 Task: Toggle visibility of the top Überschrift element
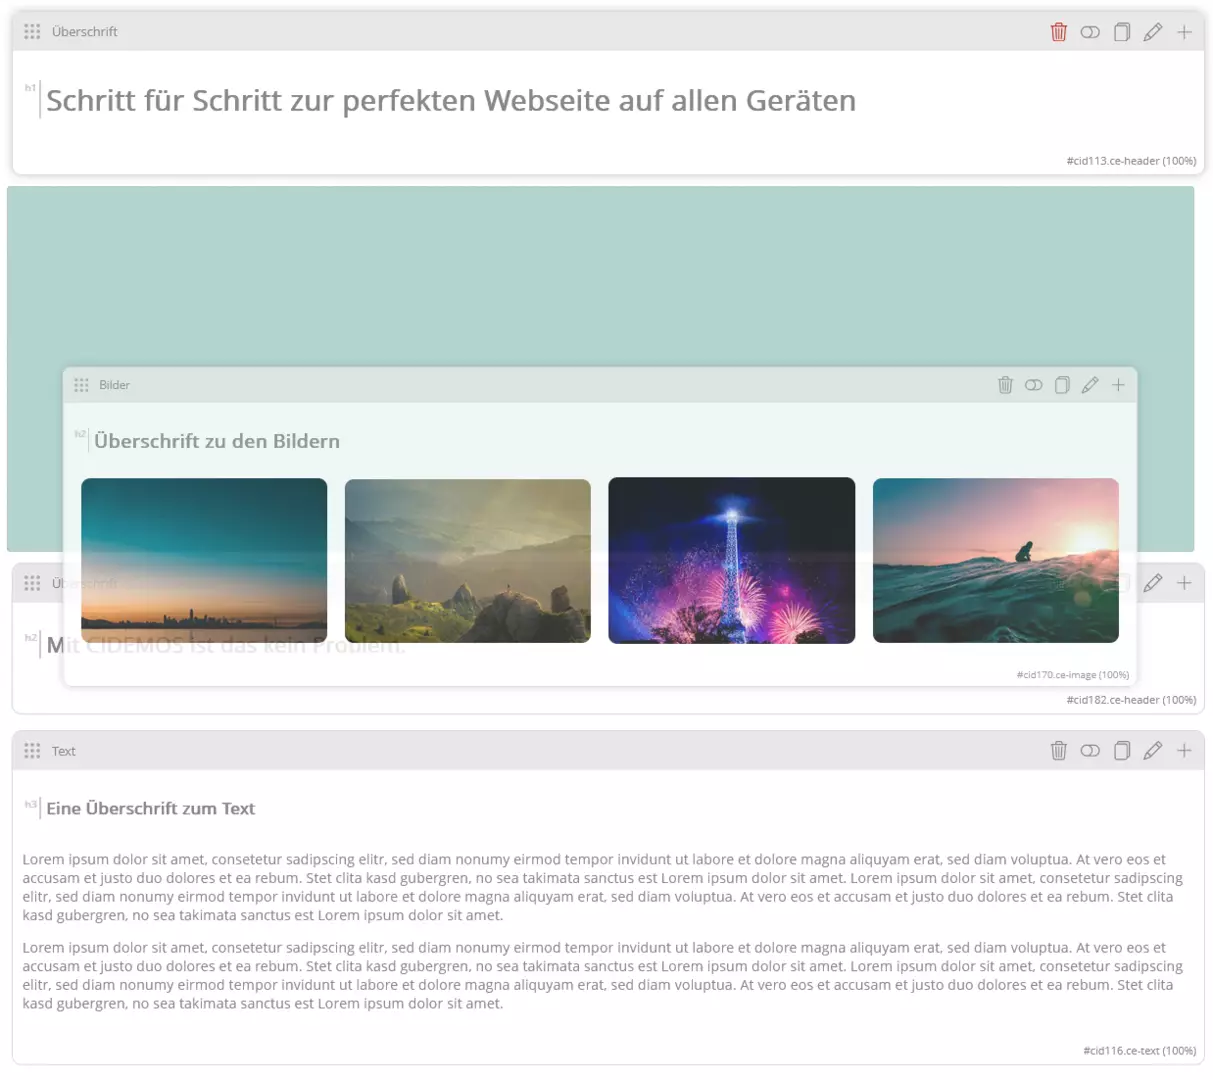pyautogui.click(x=1090, y=32)
